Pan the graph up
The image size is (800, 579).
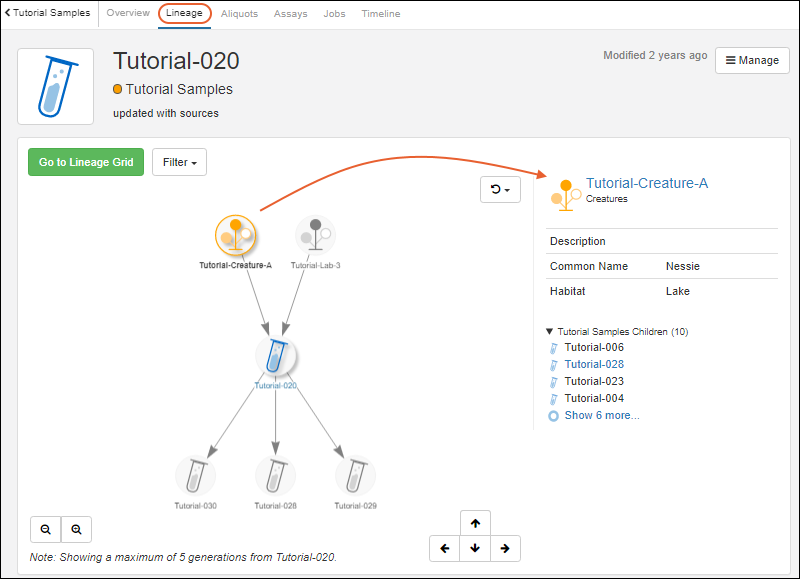point(475,523)
